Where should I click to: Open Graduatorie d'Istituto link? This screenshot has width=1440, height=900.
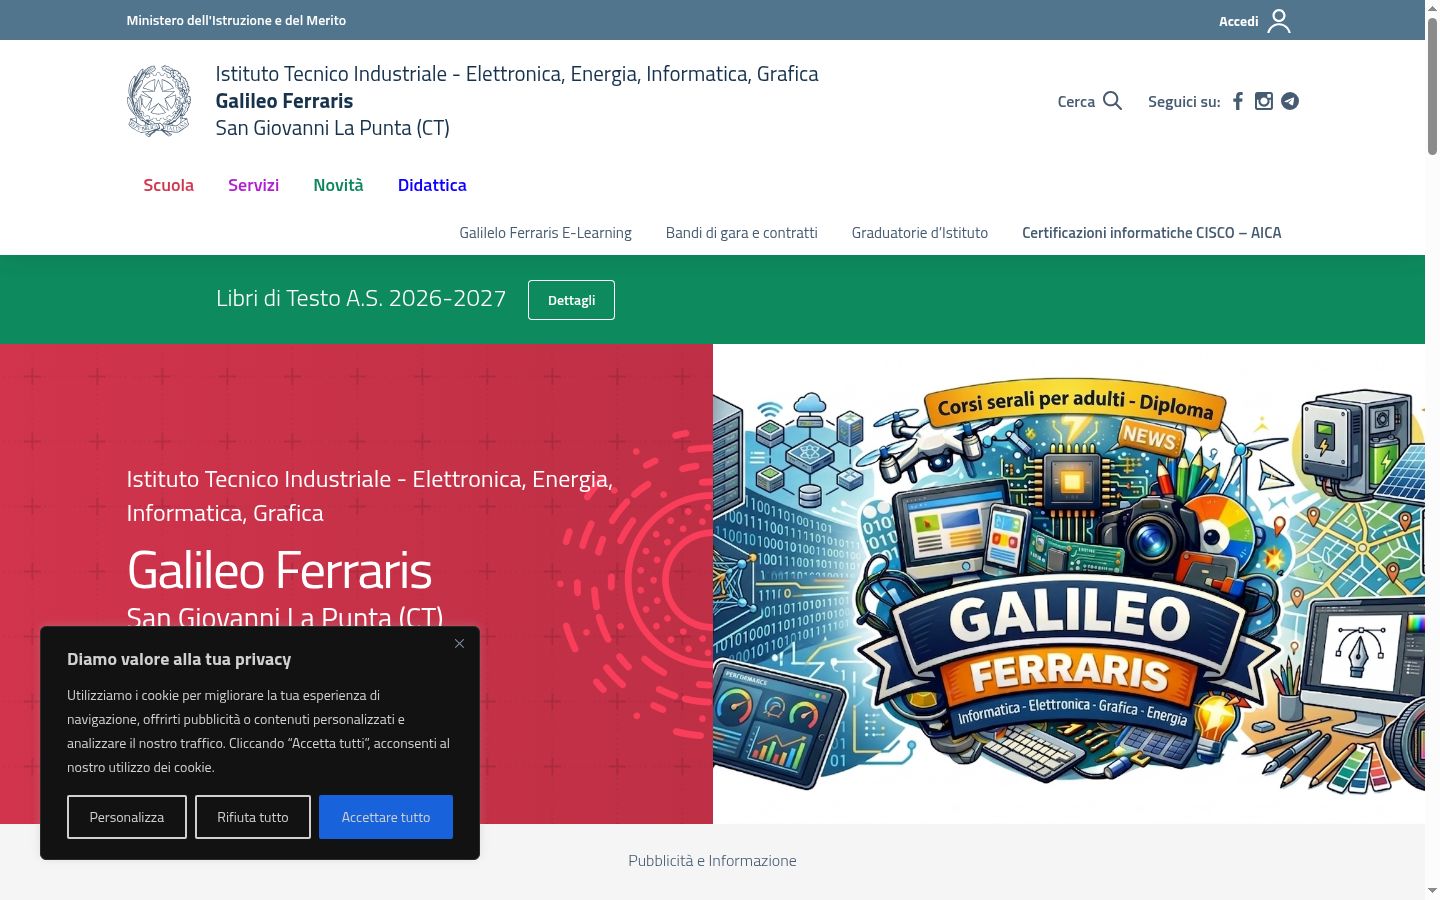pyautogui.click(x=920, y=233)
